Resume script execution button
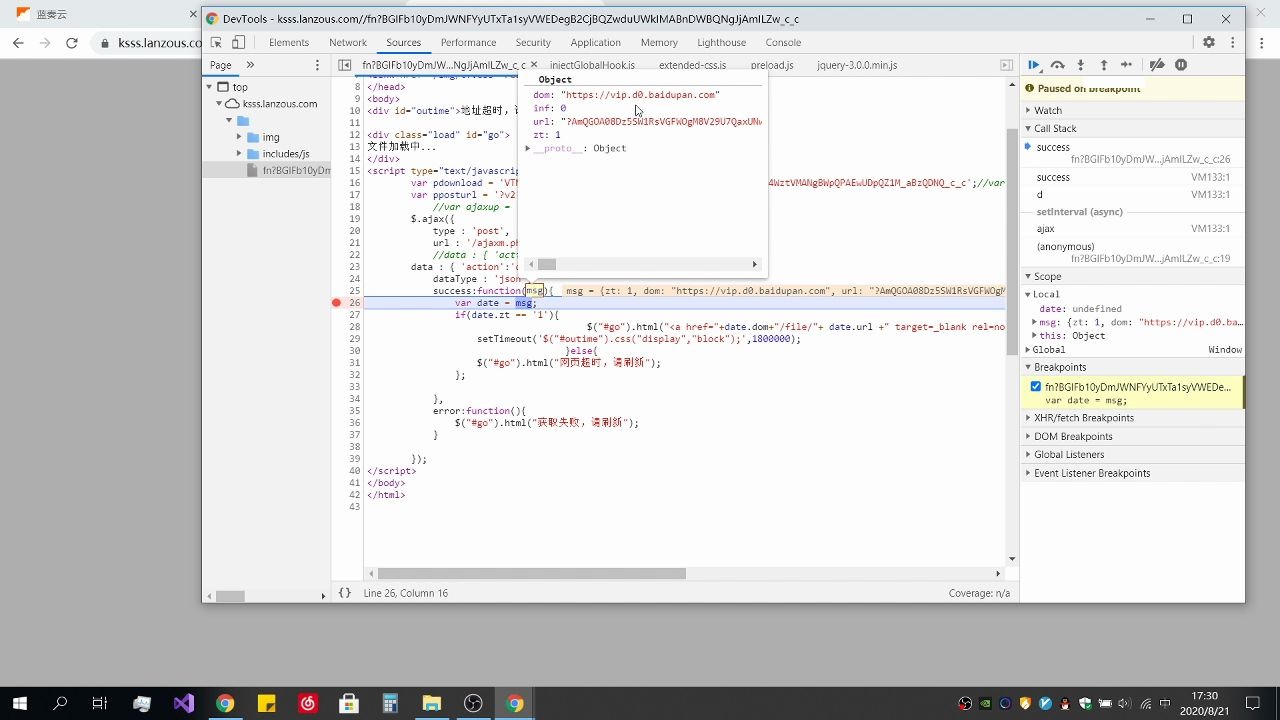This screenshot has height=720, width=1280. click(x=1034, y=65)
